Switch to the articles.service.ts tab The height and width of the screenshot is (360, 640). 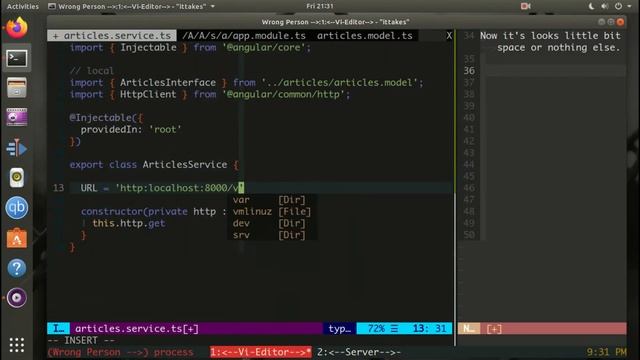112,36
